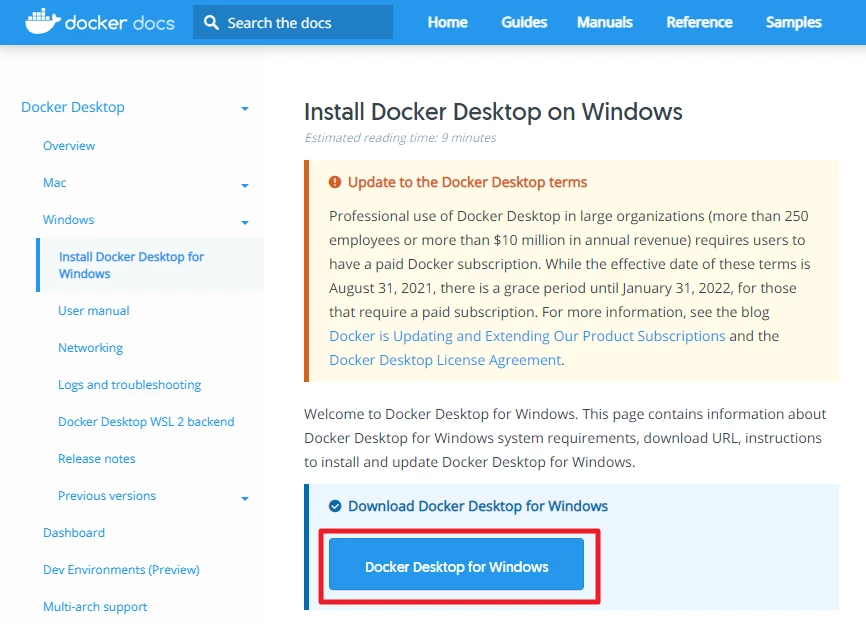Open the Reference navigation item
Viewport: 866px width, 624px height.
coord(699,22)
